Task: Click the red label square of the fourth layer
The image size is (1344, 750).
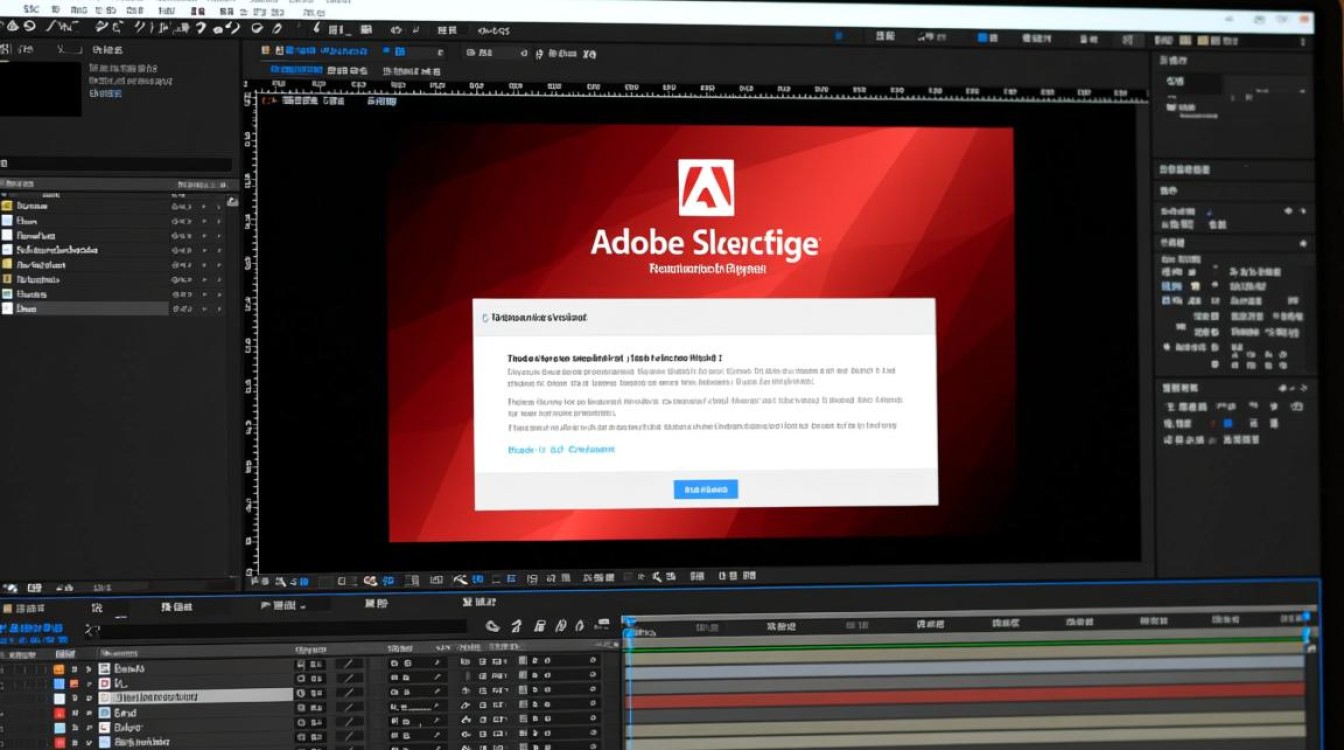Action: coord(59,714)
